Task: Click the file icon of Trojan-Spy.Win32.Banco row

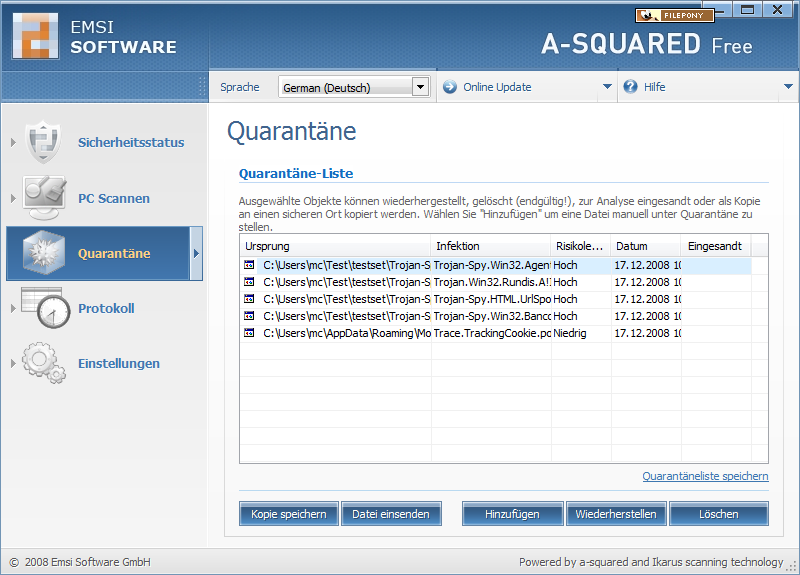Action: [249, 316]
